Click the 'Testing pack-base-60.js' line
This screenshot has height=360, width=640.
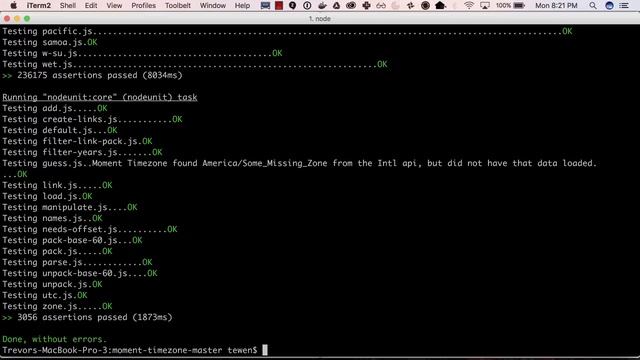[72, 240]
